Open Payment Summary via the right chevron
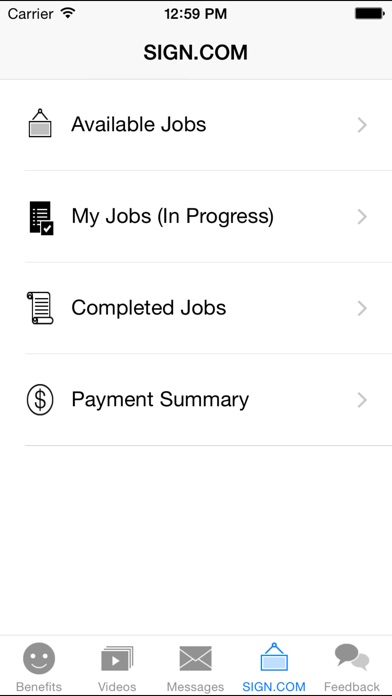Viewport: 392px width, 696px height. [x=362, y=400]
